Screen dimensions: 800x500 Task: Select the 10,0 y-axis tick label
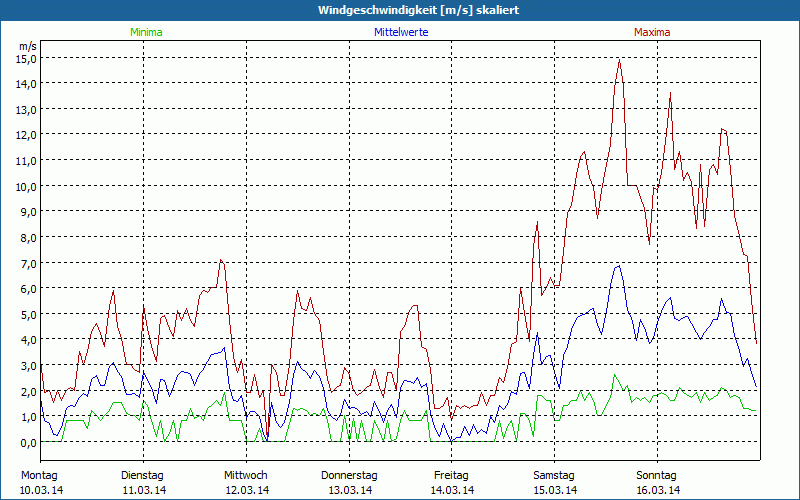pos(26,186)
